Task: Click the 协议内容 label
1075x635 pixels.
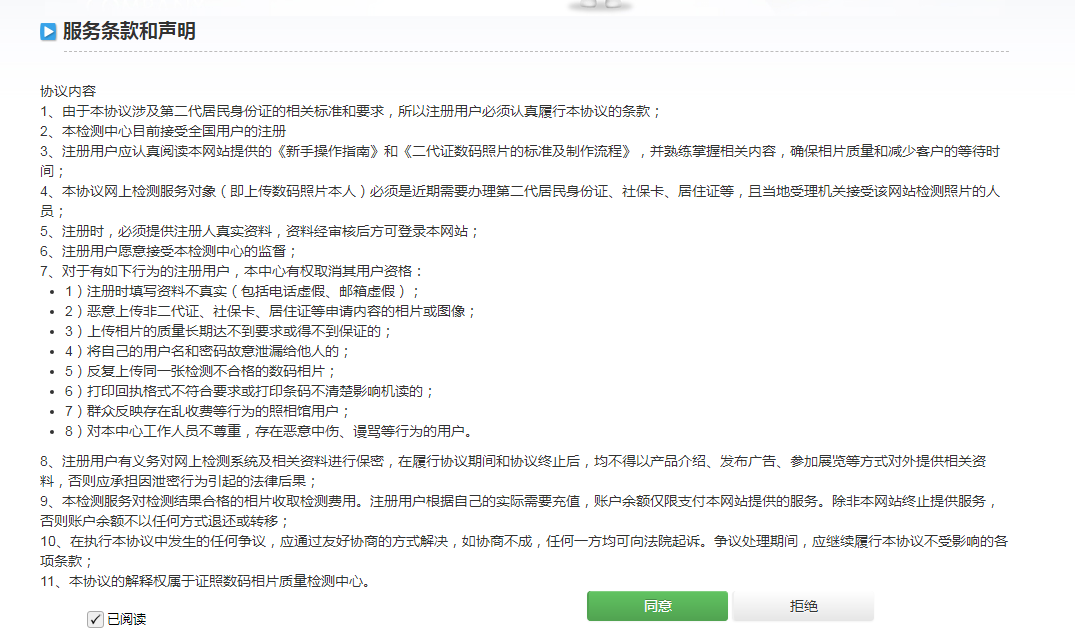Action: (x=68, y=91)
